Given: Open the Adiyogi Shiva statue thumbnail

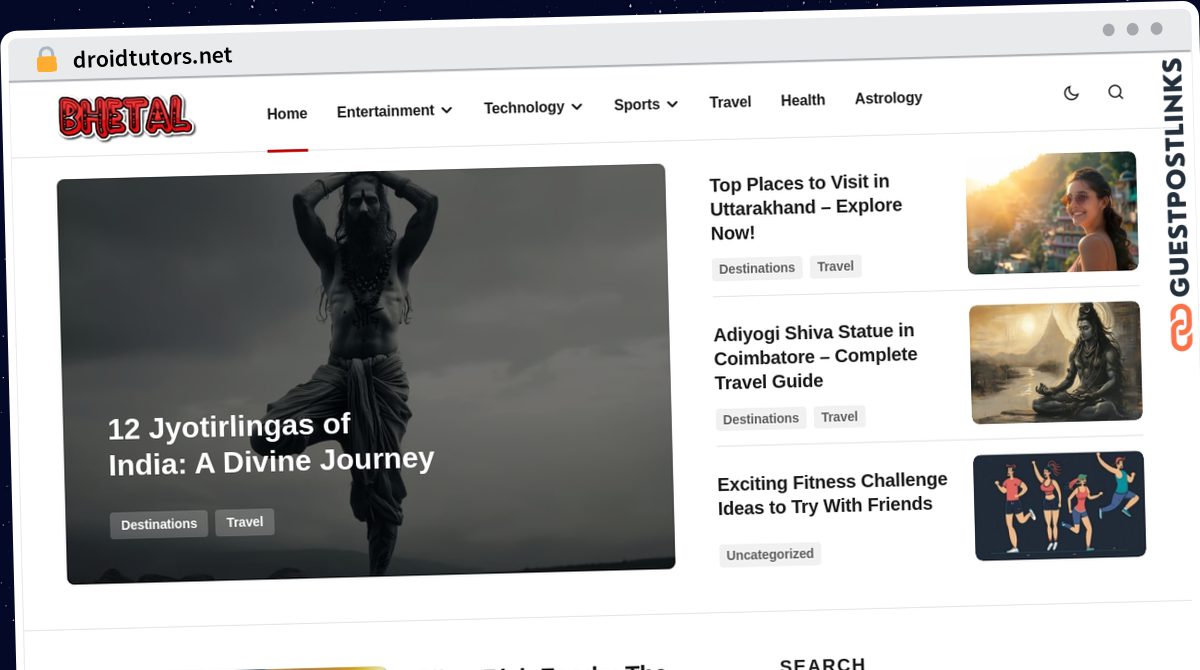Looking at the screenshot, I should click(x=1056, y=362).
